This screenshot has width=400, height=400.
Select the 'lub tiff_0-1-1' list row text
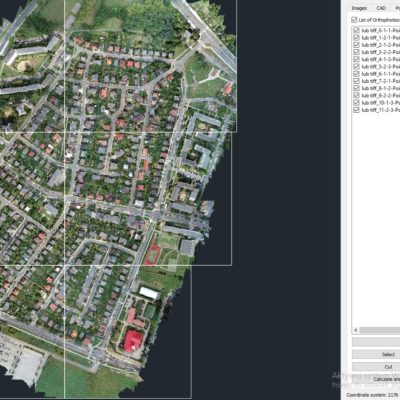(381, 30)
